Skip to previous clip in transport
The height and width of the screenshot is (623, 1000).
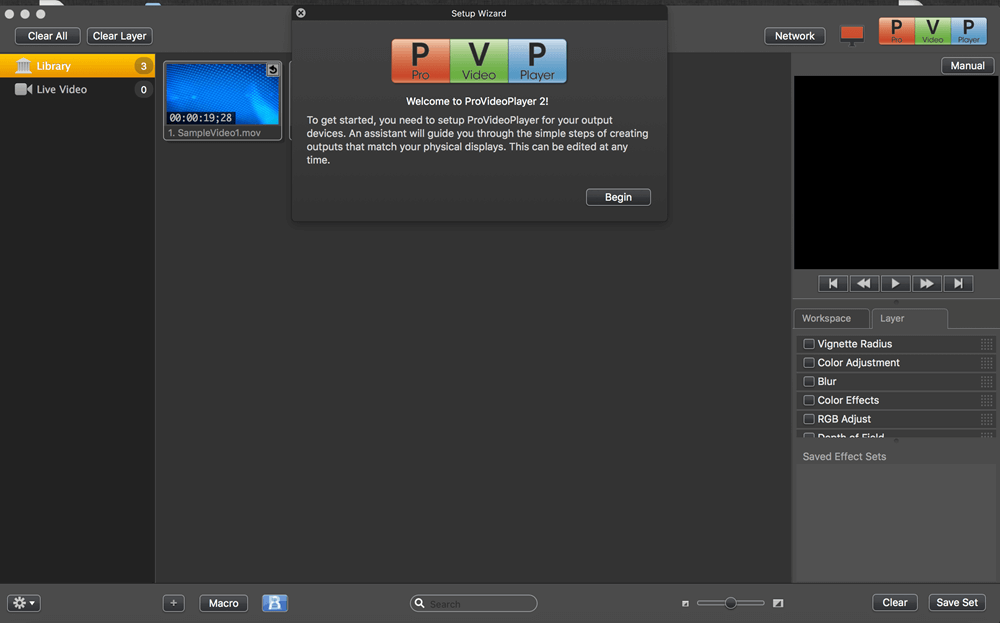(833, 283)
